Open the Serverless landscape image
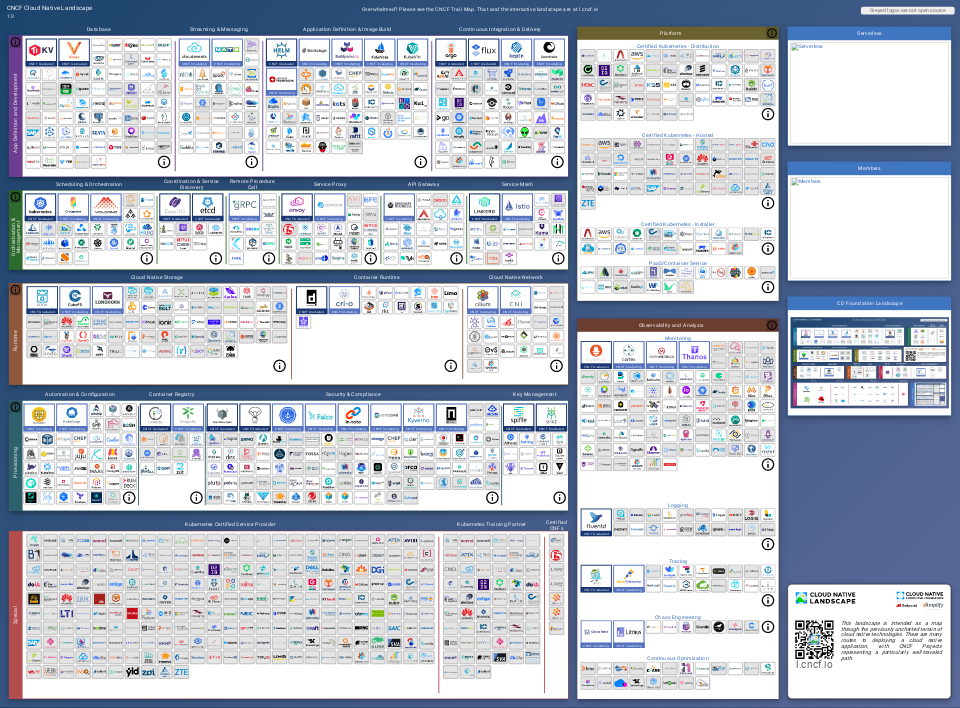 click(869, 92)
